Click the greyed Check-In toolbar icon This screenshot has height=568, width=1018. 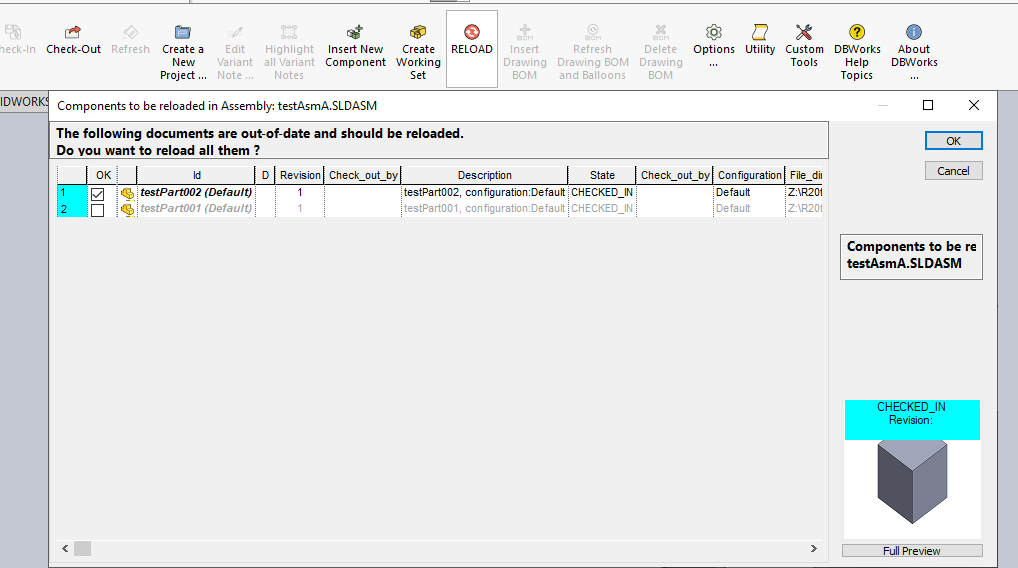pyautogui.click(x=13, y=32)
